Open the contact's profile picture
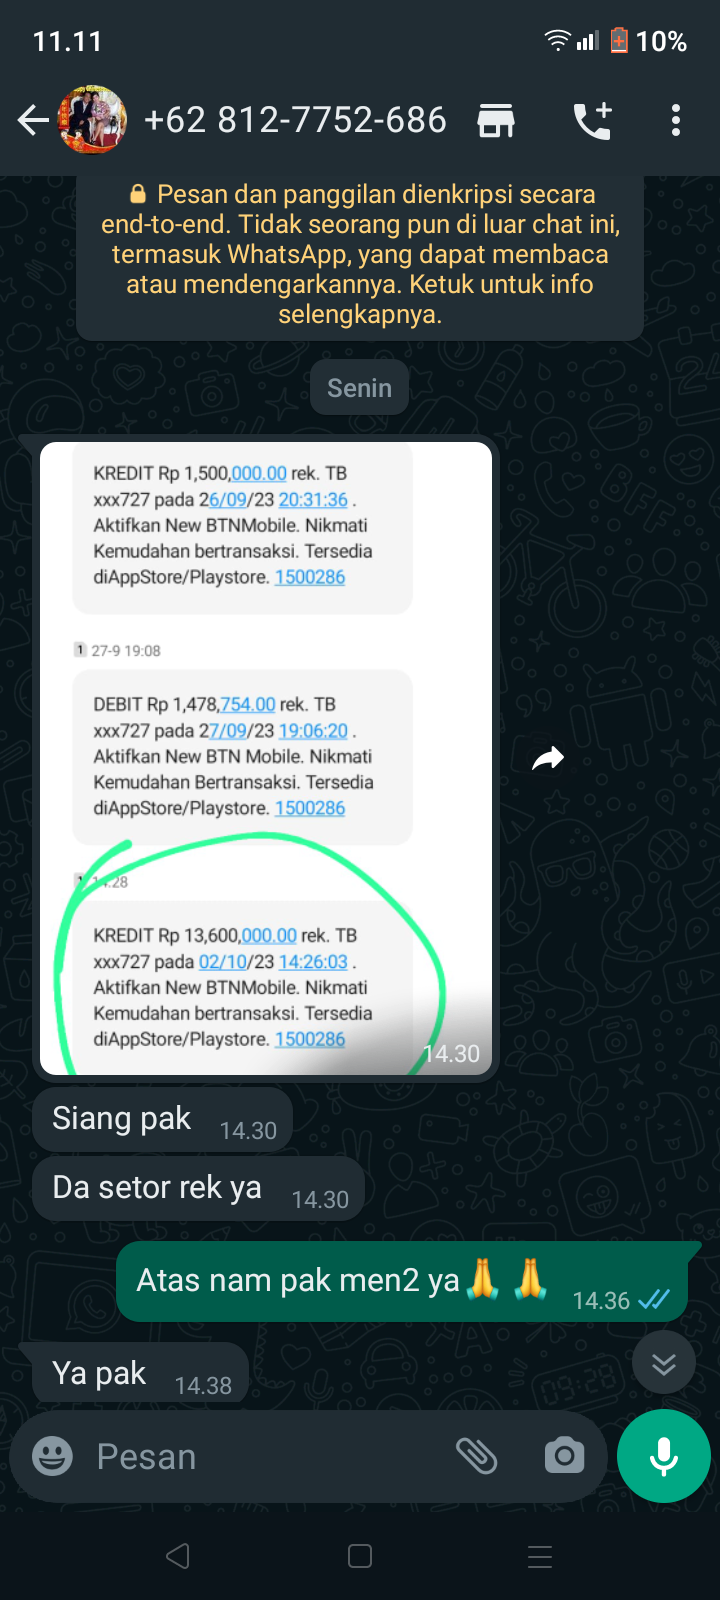Image resolution: width=720 pixels, height=1600 pixels. click(93, 120)
